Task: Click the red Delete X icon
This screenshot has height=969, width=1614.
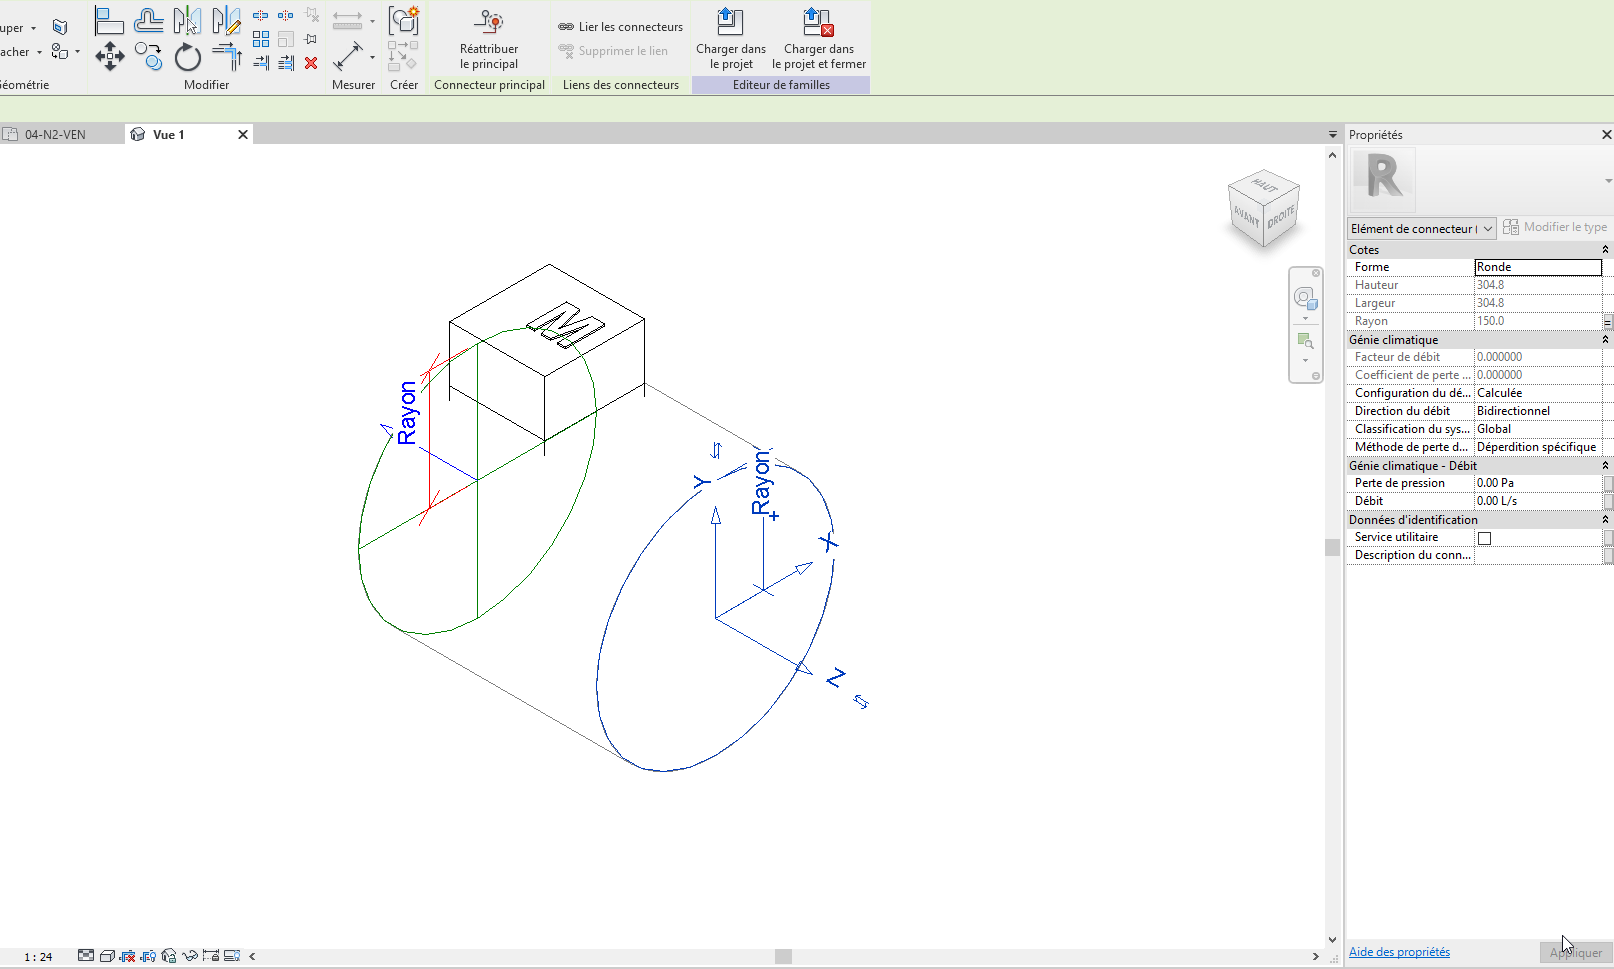Action: click(311, 63)
